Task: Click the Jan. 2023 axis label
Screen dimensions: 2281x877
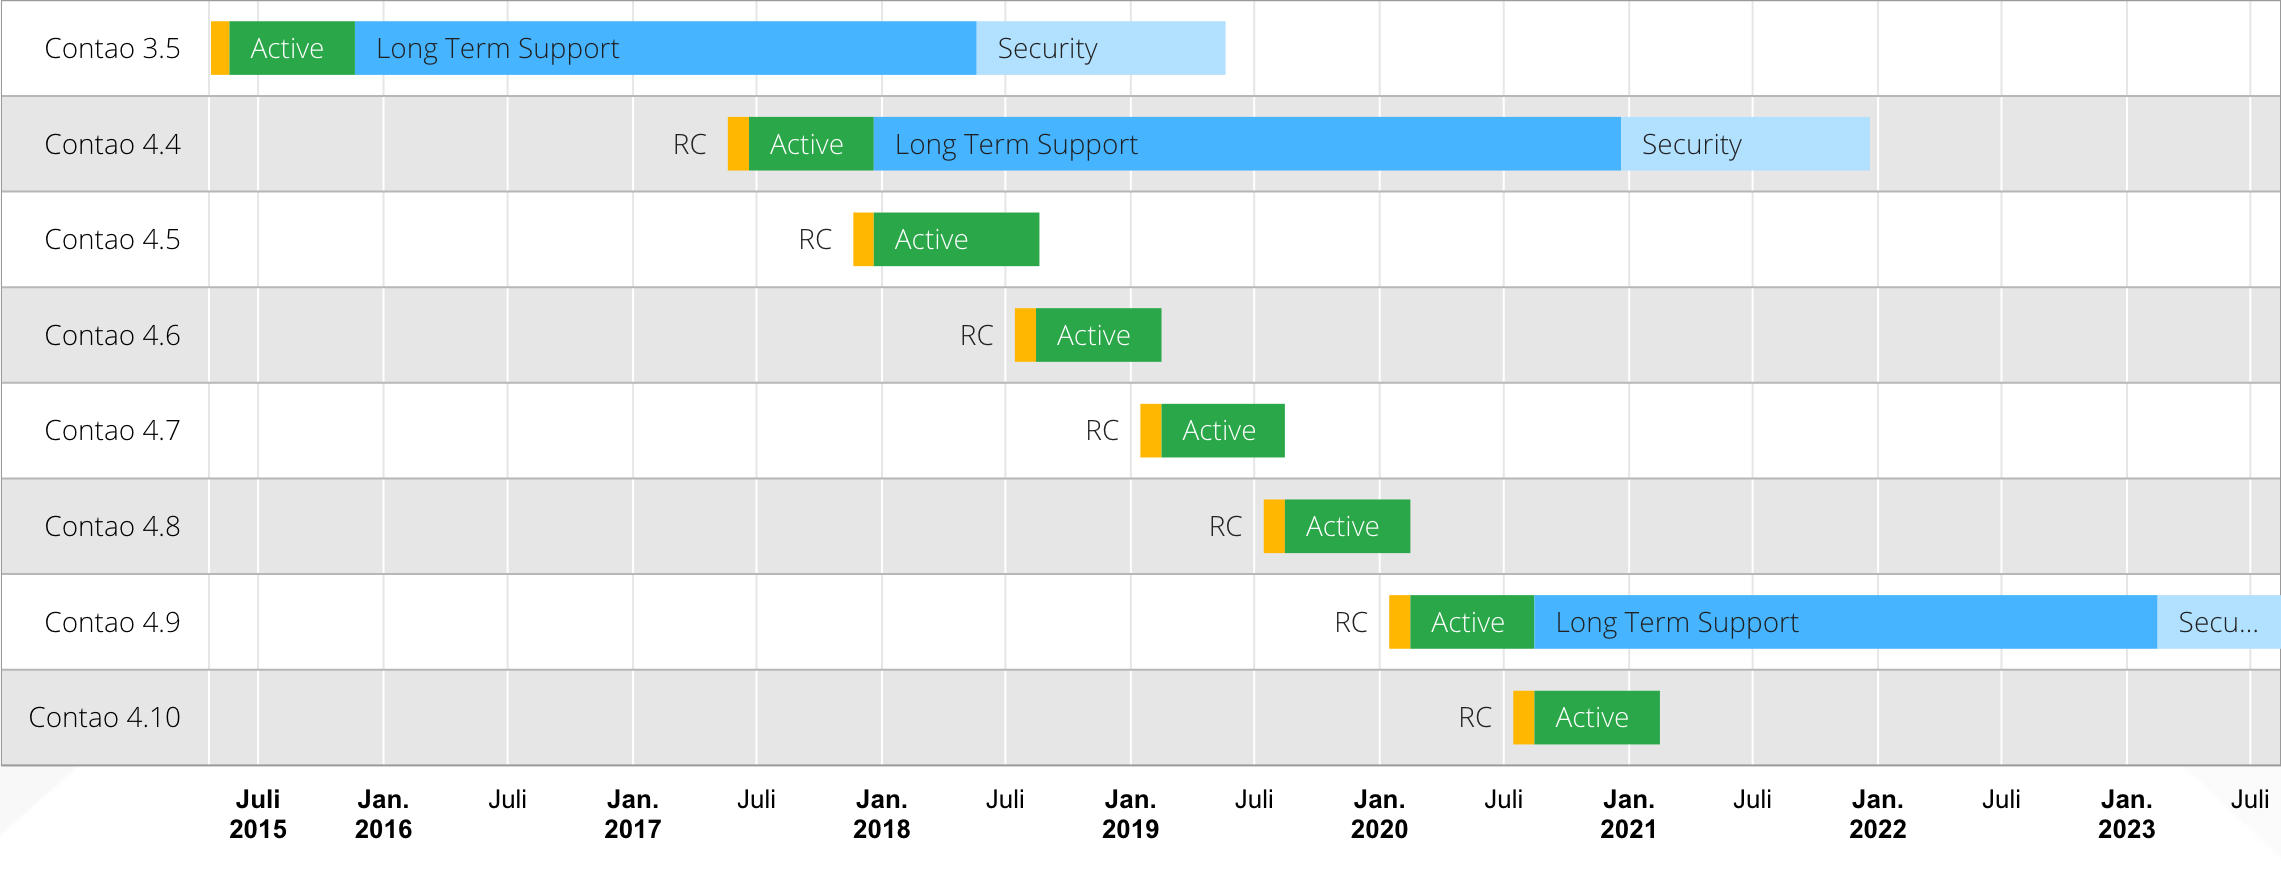Action: click(2127, 814)
